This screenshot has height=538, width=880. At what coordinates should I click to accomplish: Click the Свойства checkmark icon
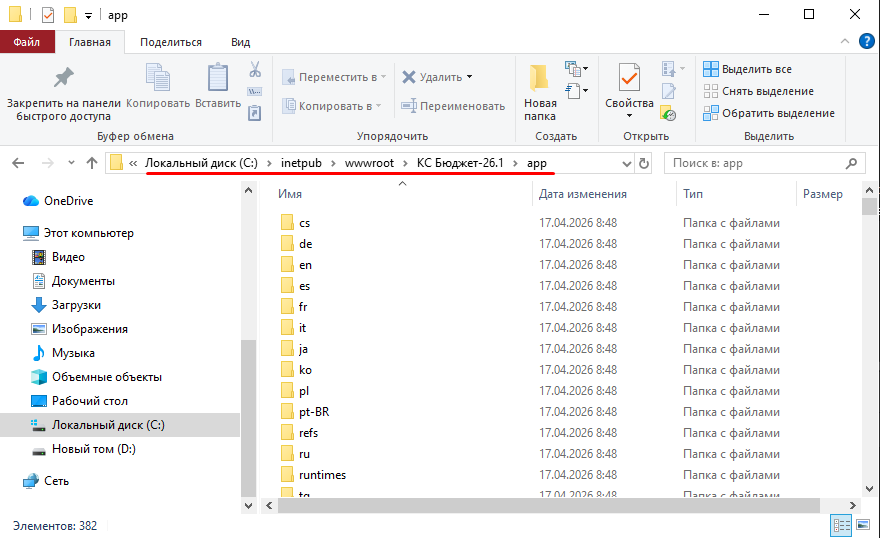(629, 77)
